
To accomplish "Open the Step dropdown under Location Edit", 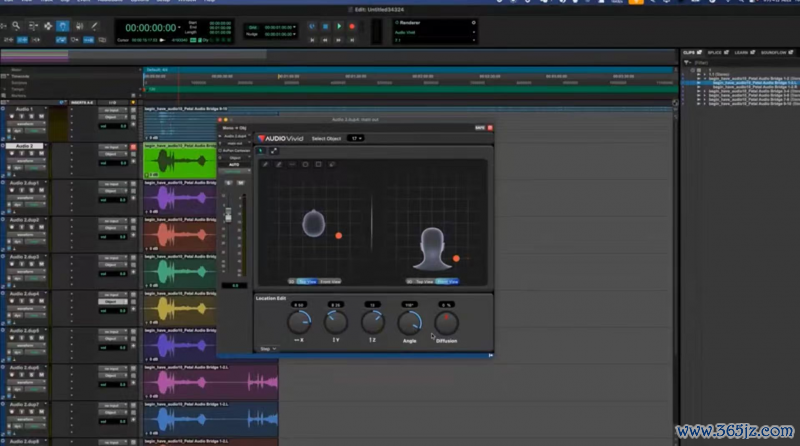I will pos(268,348).
